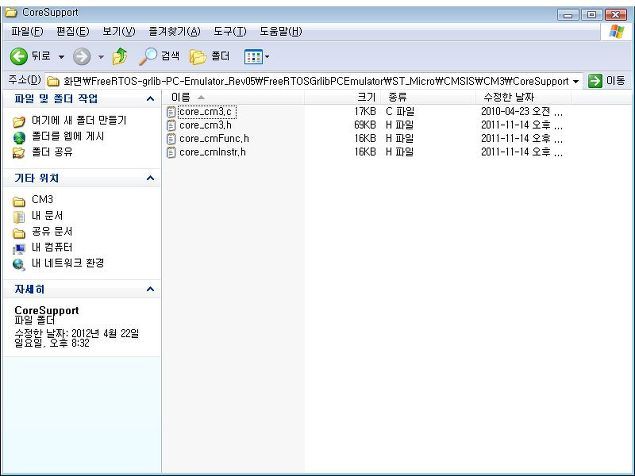Click the green Back arrow icon
635x476 pixels.
tap(19, 56)
